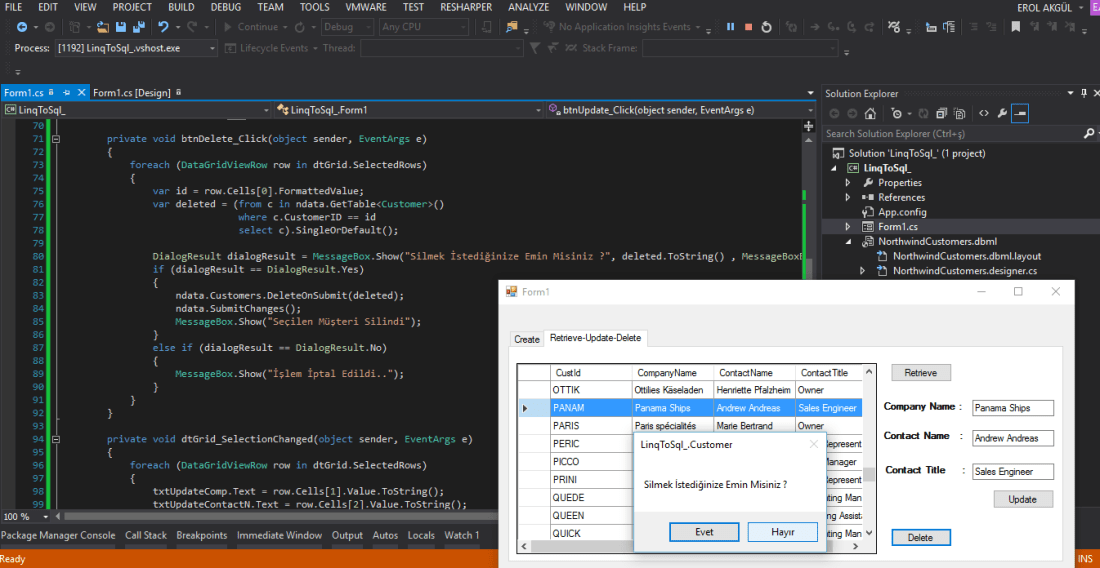This screenshot has width=1100, height=568.
Task: Click the Stop Debugging red square icon
Action: pyautogui.click(x=750, y=27)
